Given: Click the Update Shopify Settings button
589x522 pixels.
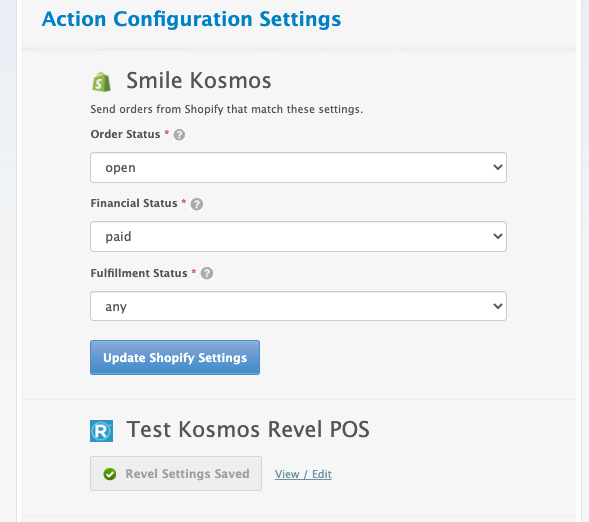Looking at the screenshot, I should click(175, 358).
